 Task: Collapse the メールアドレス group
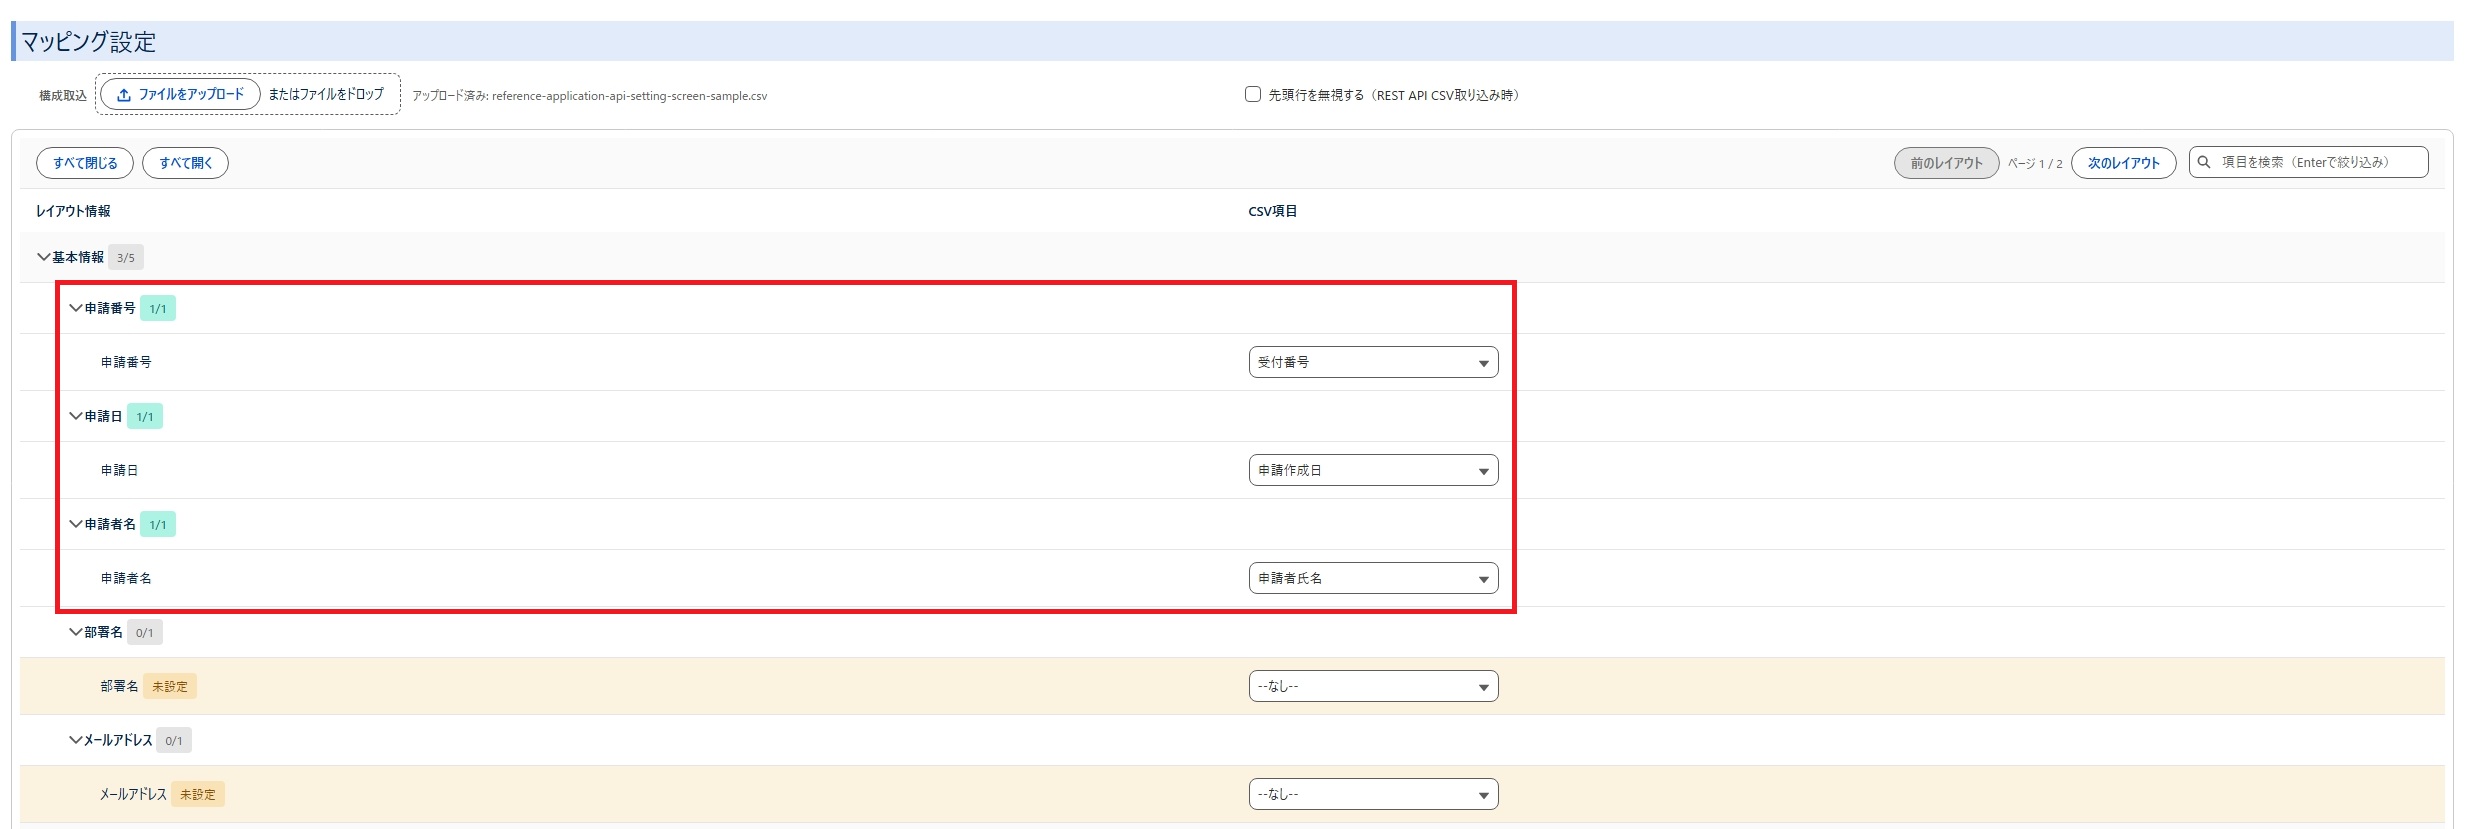tap(76, 740)
